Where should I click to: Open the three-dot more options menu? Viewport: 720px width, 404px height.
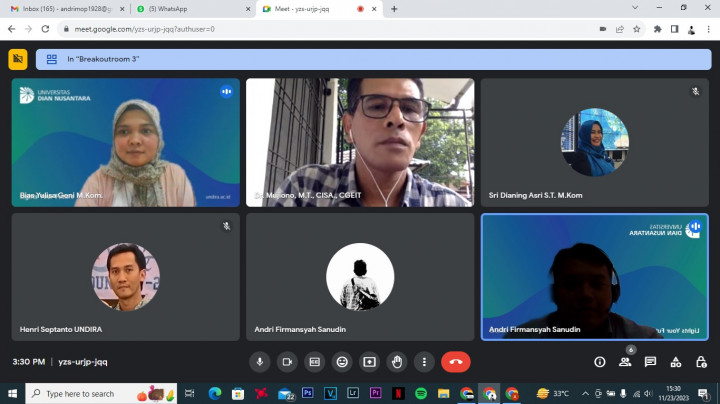point(424,361)
